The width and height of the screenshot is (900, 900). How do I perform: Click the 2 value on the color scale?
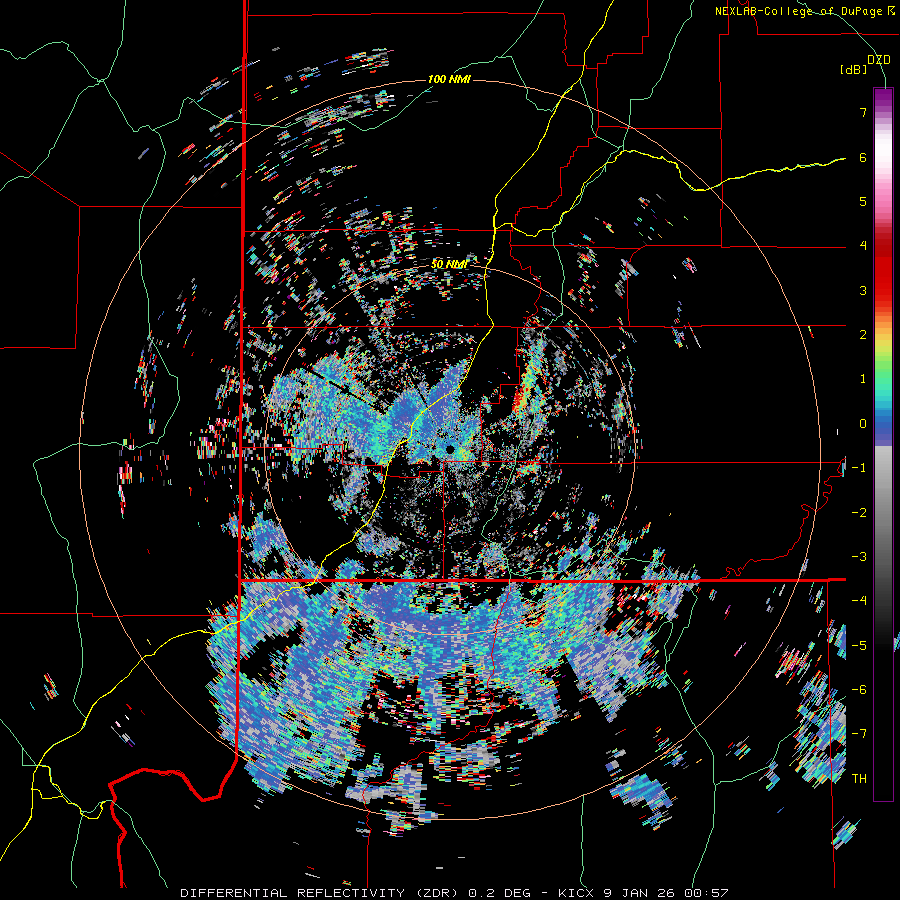pyautogui.click(x=863, y=335)
